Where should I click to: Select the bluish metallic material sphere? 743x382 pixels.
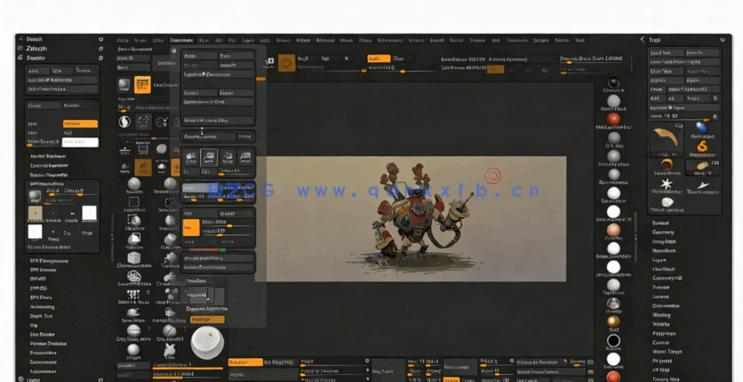(x=614, y=304)
